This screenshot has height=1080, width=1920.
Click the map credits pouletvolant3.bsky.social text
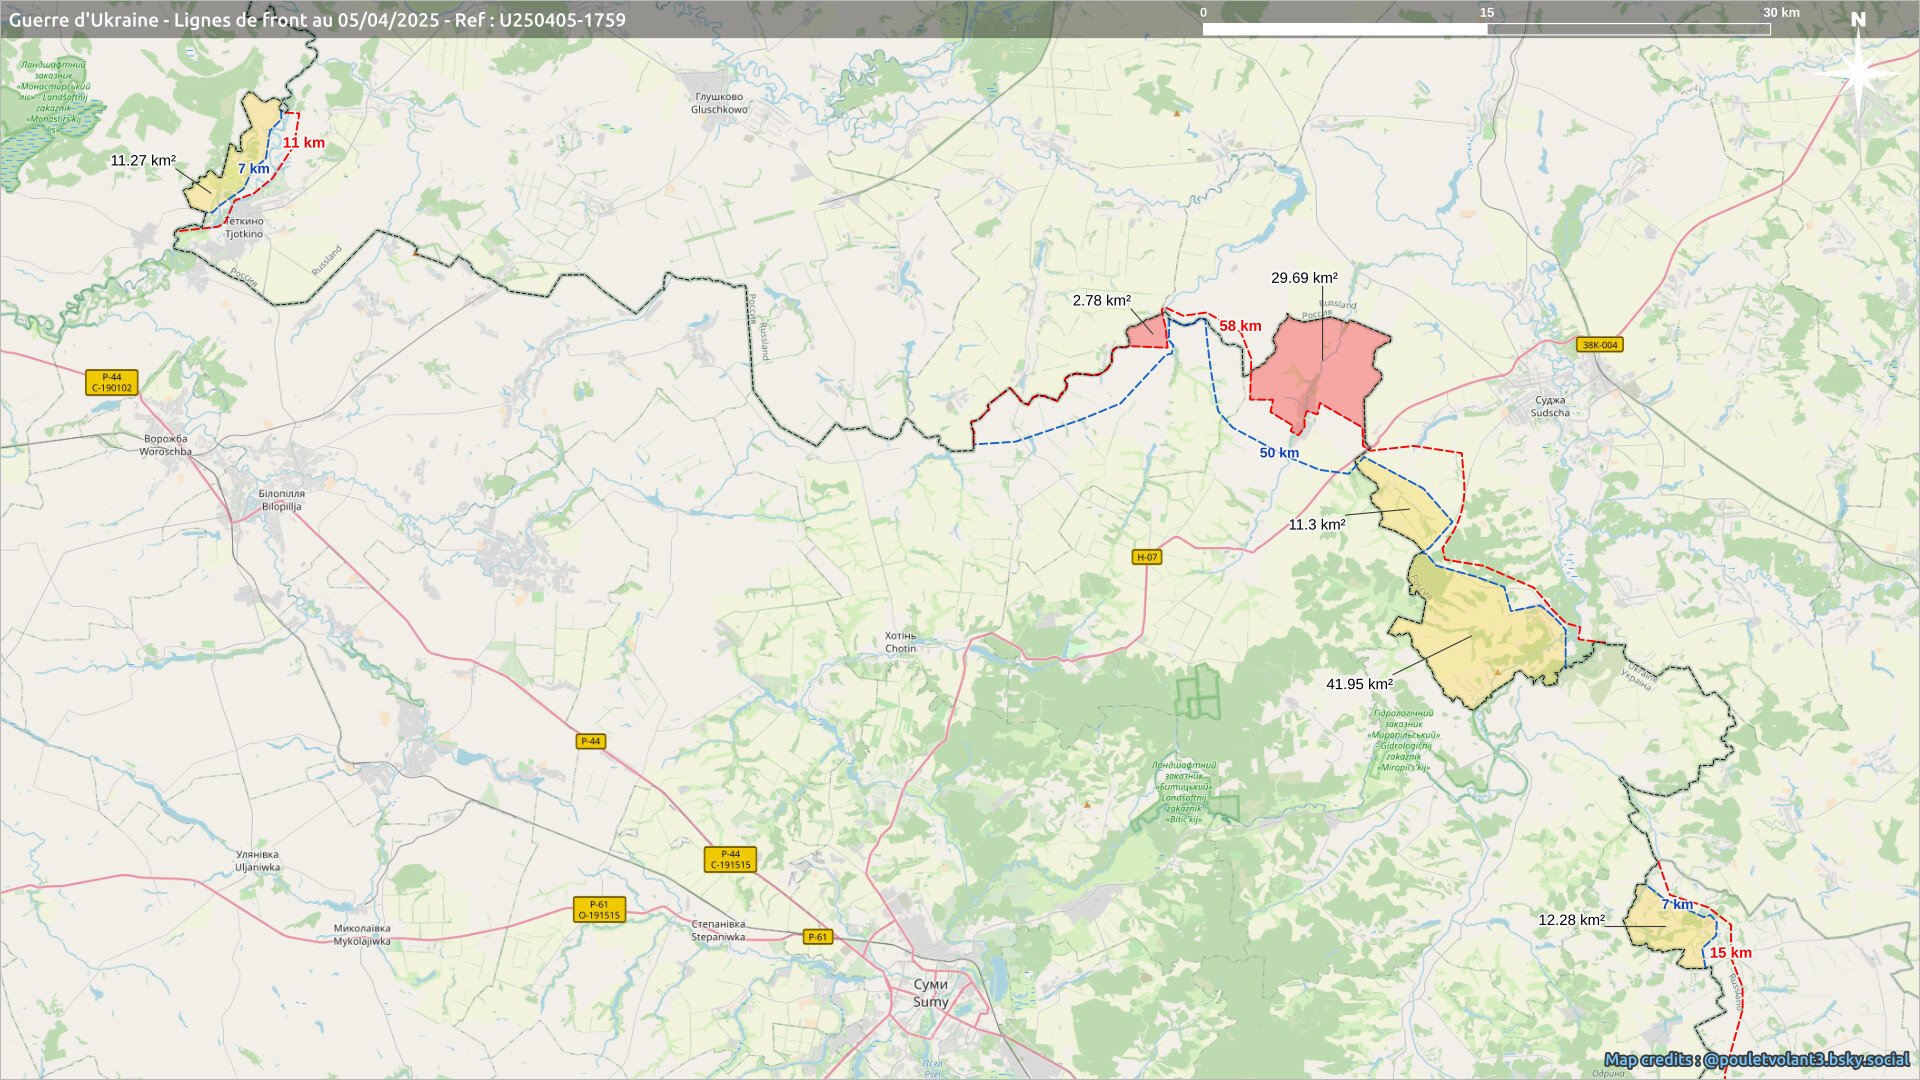click(1756, 1059)
